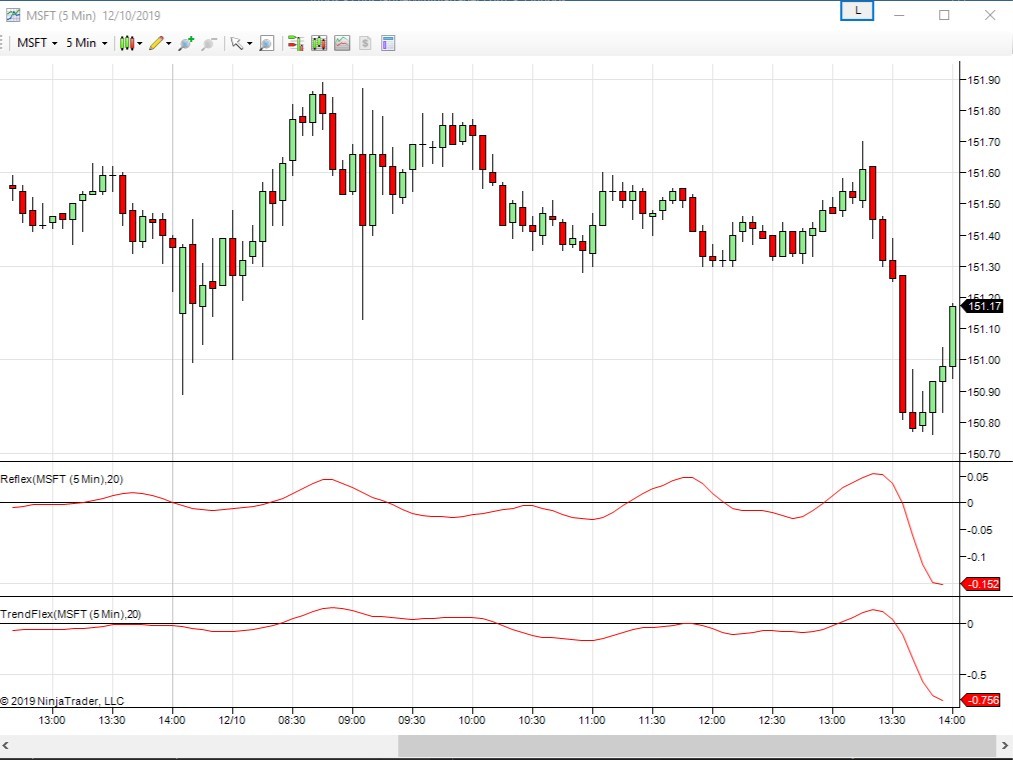Image resolution: width=1013 pixels, height=760 pixels.
Task: Click the 151.17 current price marker
Action: [x=983, y=306]
